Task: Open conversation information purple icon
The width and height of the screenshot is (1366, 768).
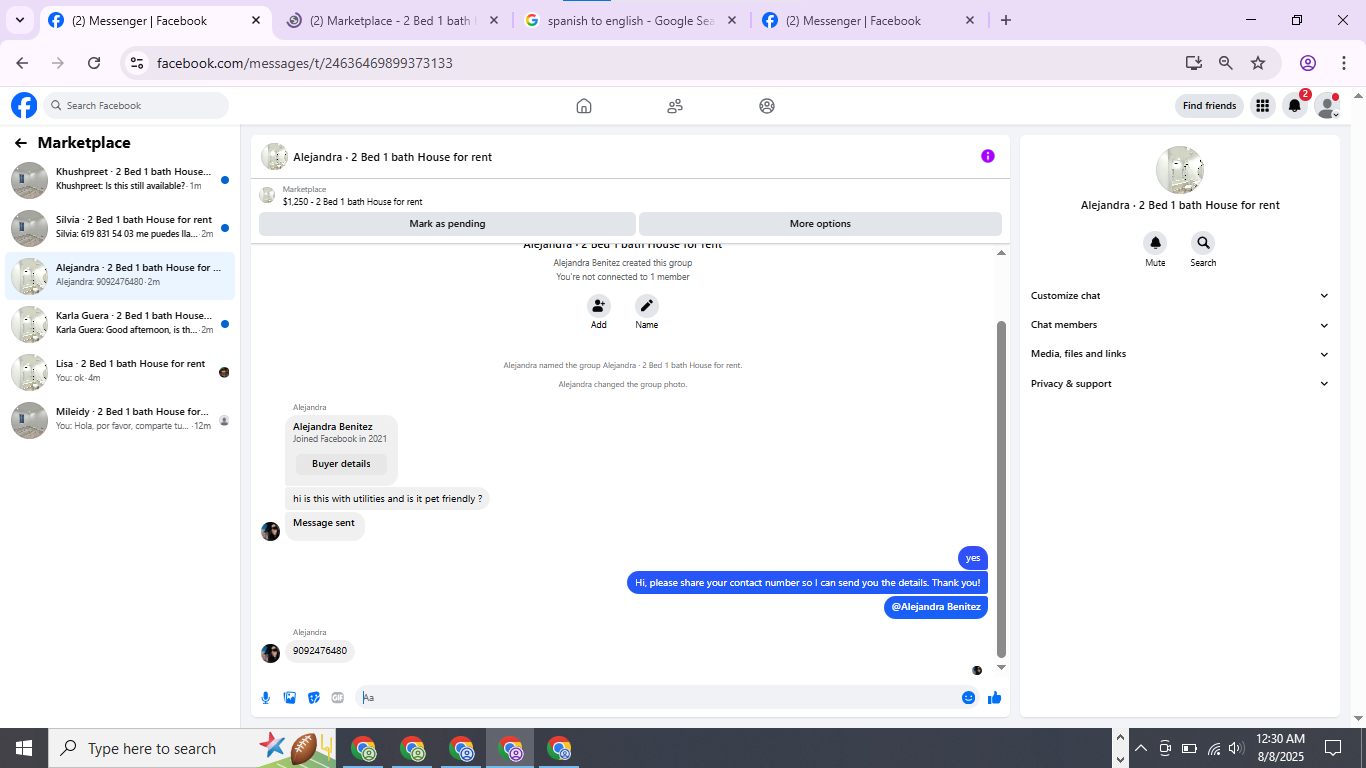Action: (x=988, y=156)
